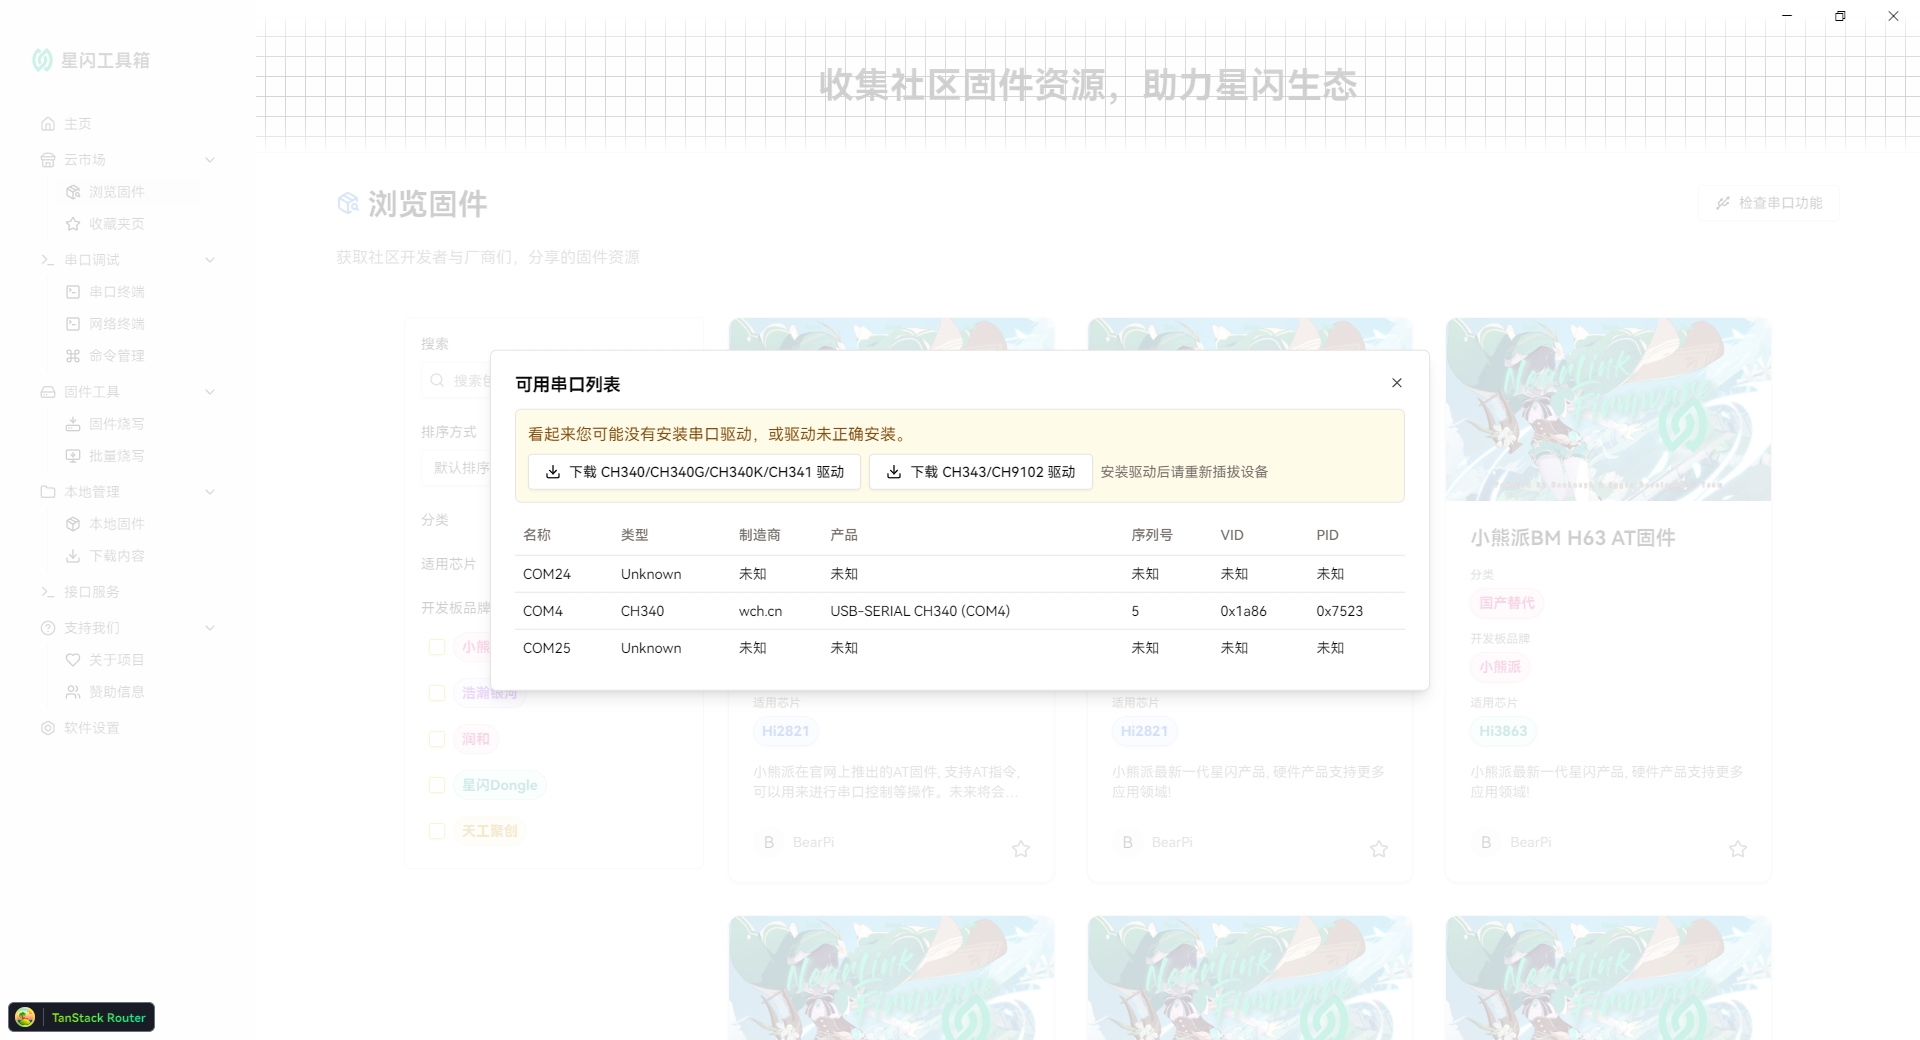Toggle the 润和 brand checkbox
Image resolution: width=1920 pixels, height=1040 pixels.
point(437,739)
